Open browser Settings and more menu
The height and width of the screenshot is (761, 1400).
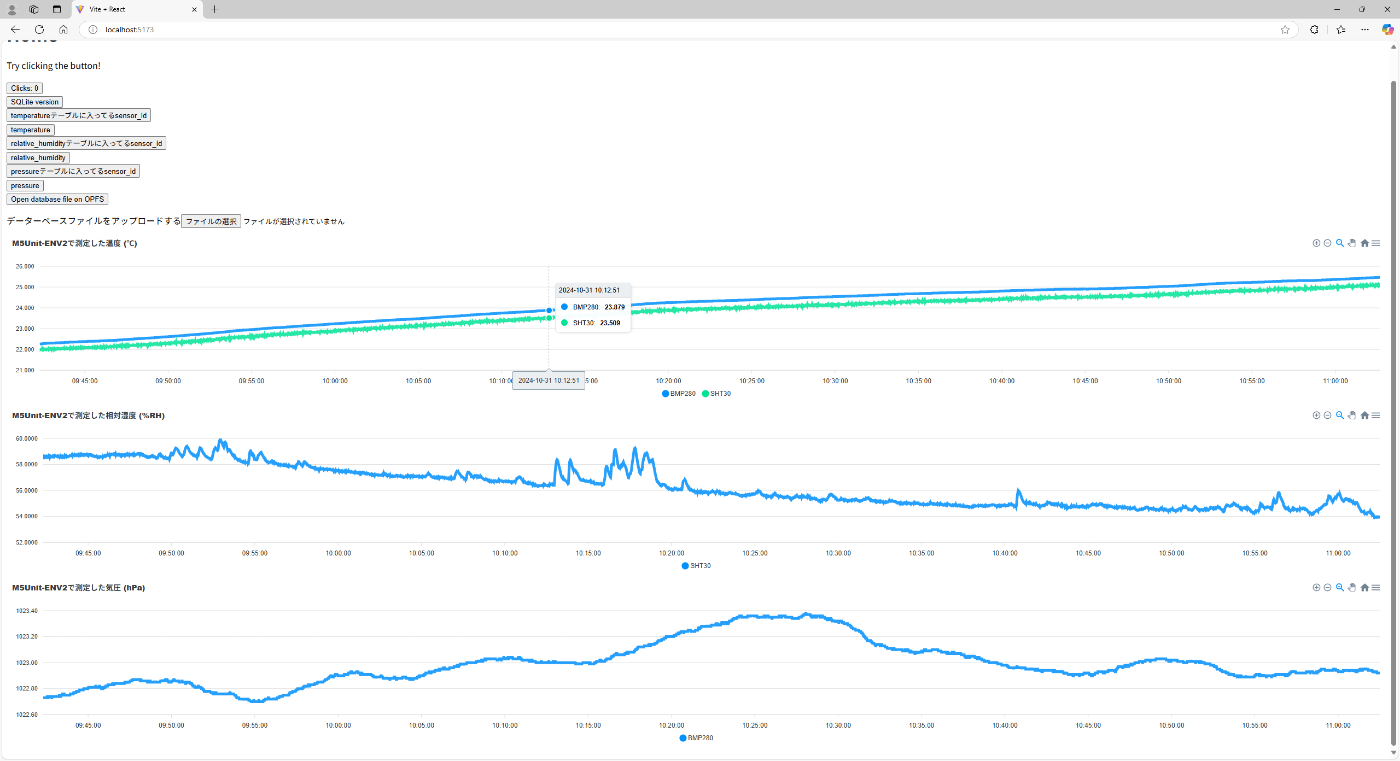[1365, 29]
